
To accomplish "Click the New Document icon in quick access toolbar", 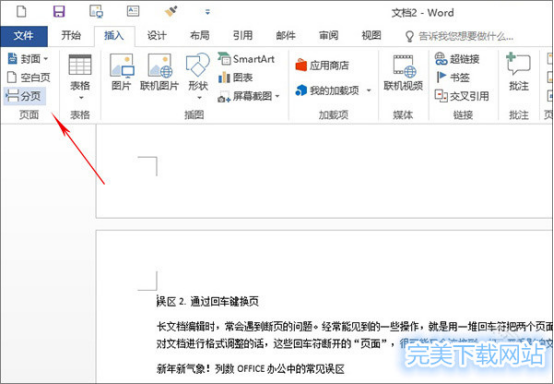I will [x=22, y=12].
